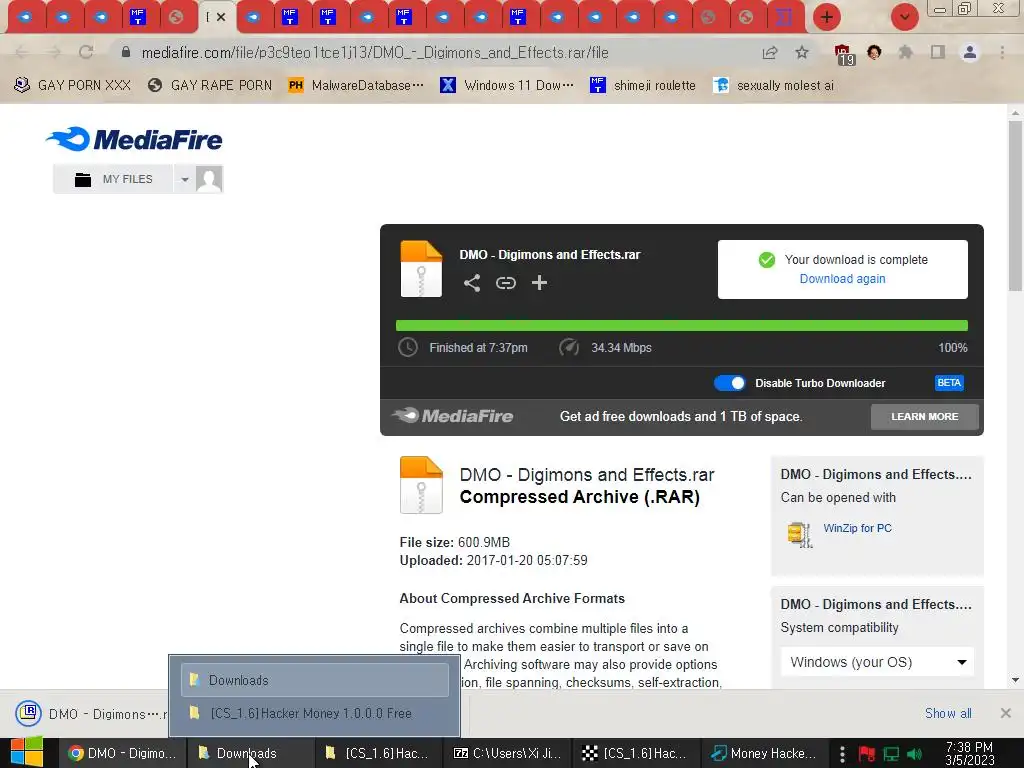Click the share page icon in address bar
This screenshot has height=768, width=1024.
click(x=770, y=53)
